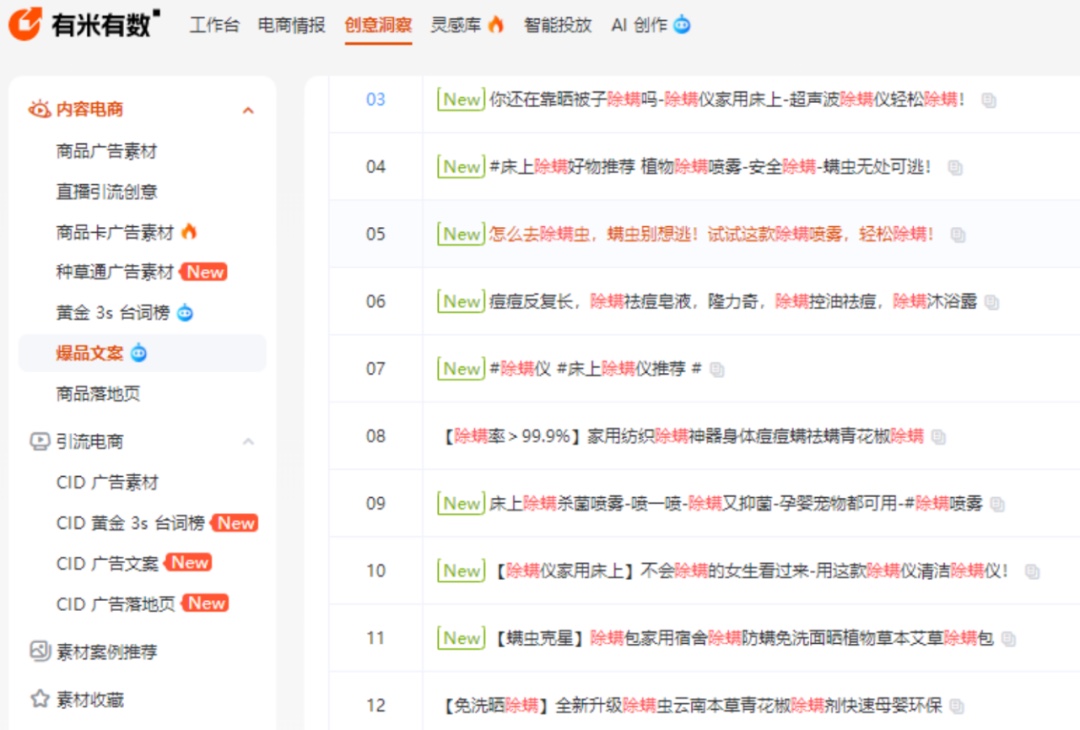The height and width of the screenshot is (730, 1080).
Task: Copy the row 11 copywriting text
Action: coord(1008,639)
